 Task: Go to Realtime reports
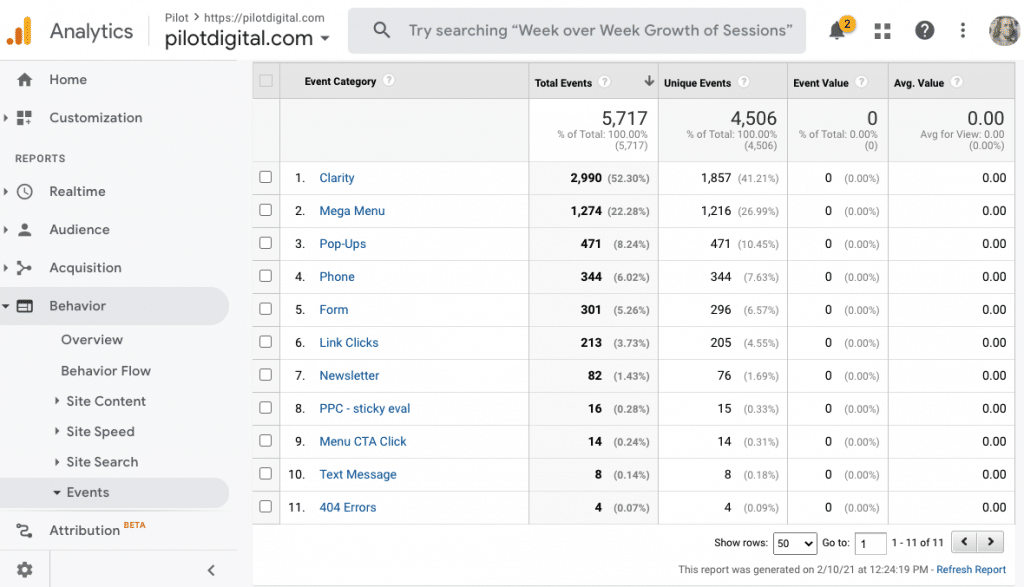[x=77, y=192]
